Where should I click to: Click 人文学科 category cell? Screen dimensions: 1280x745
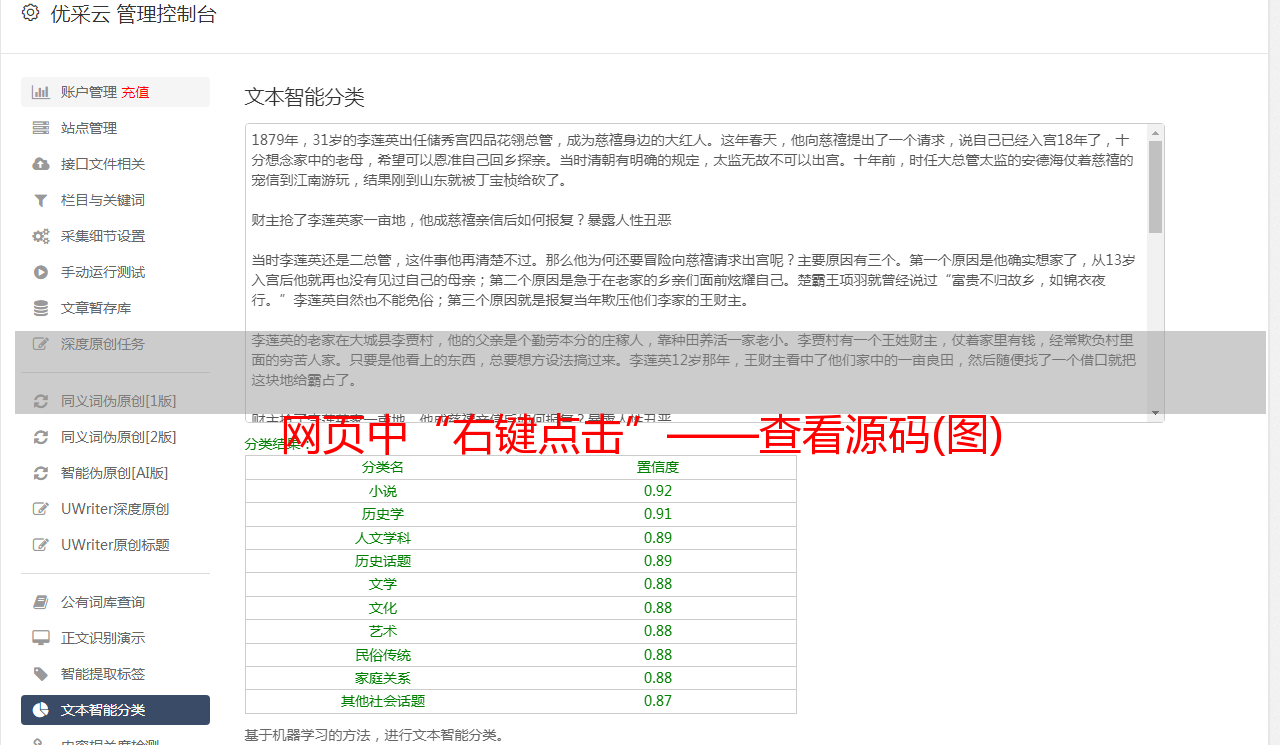383,538
